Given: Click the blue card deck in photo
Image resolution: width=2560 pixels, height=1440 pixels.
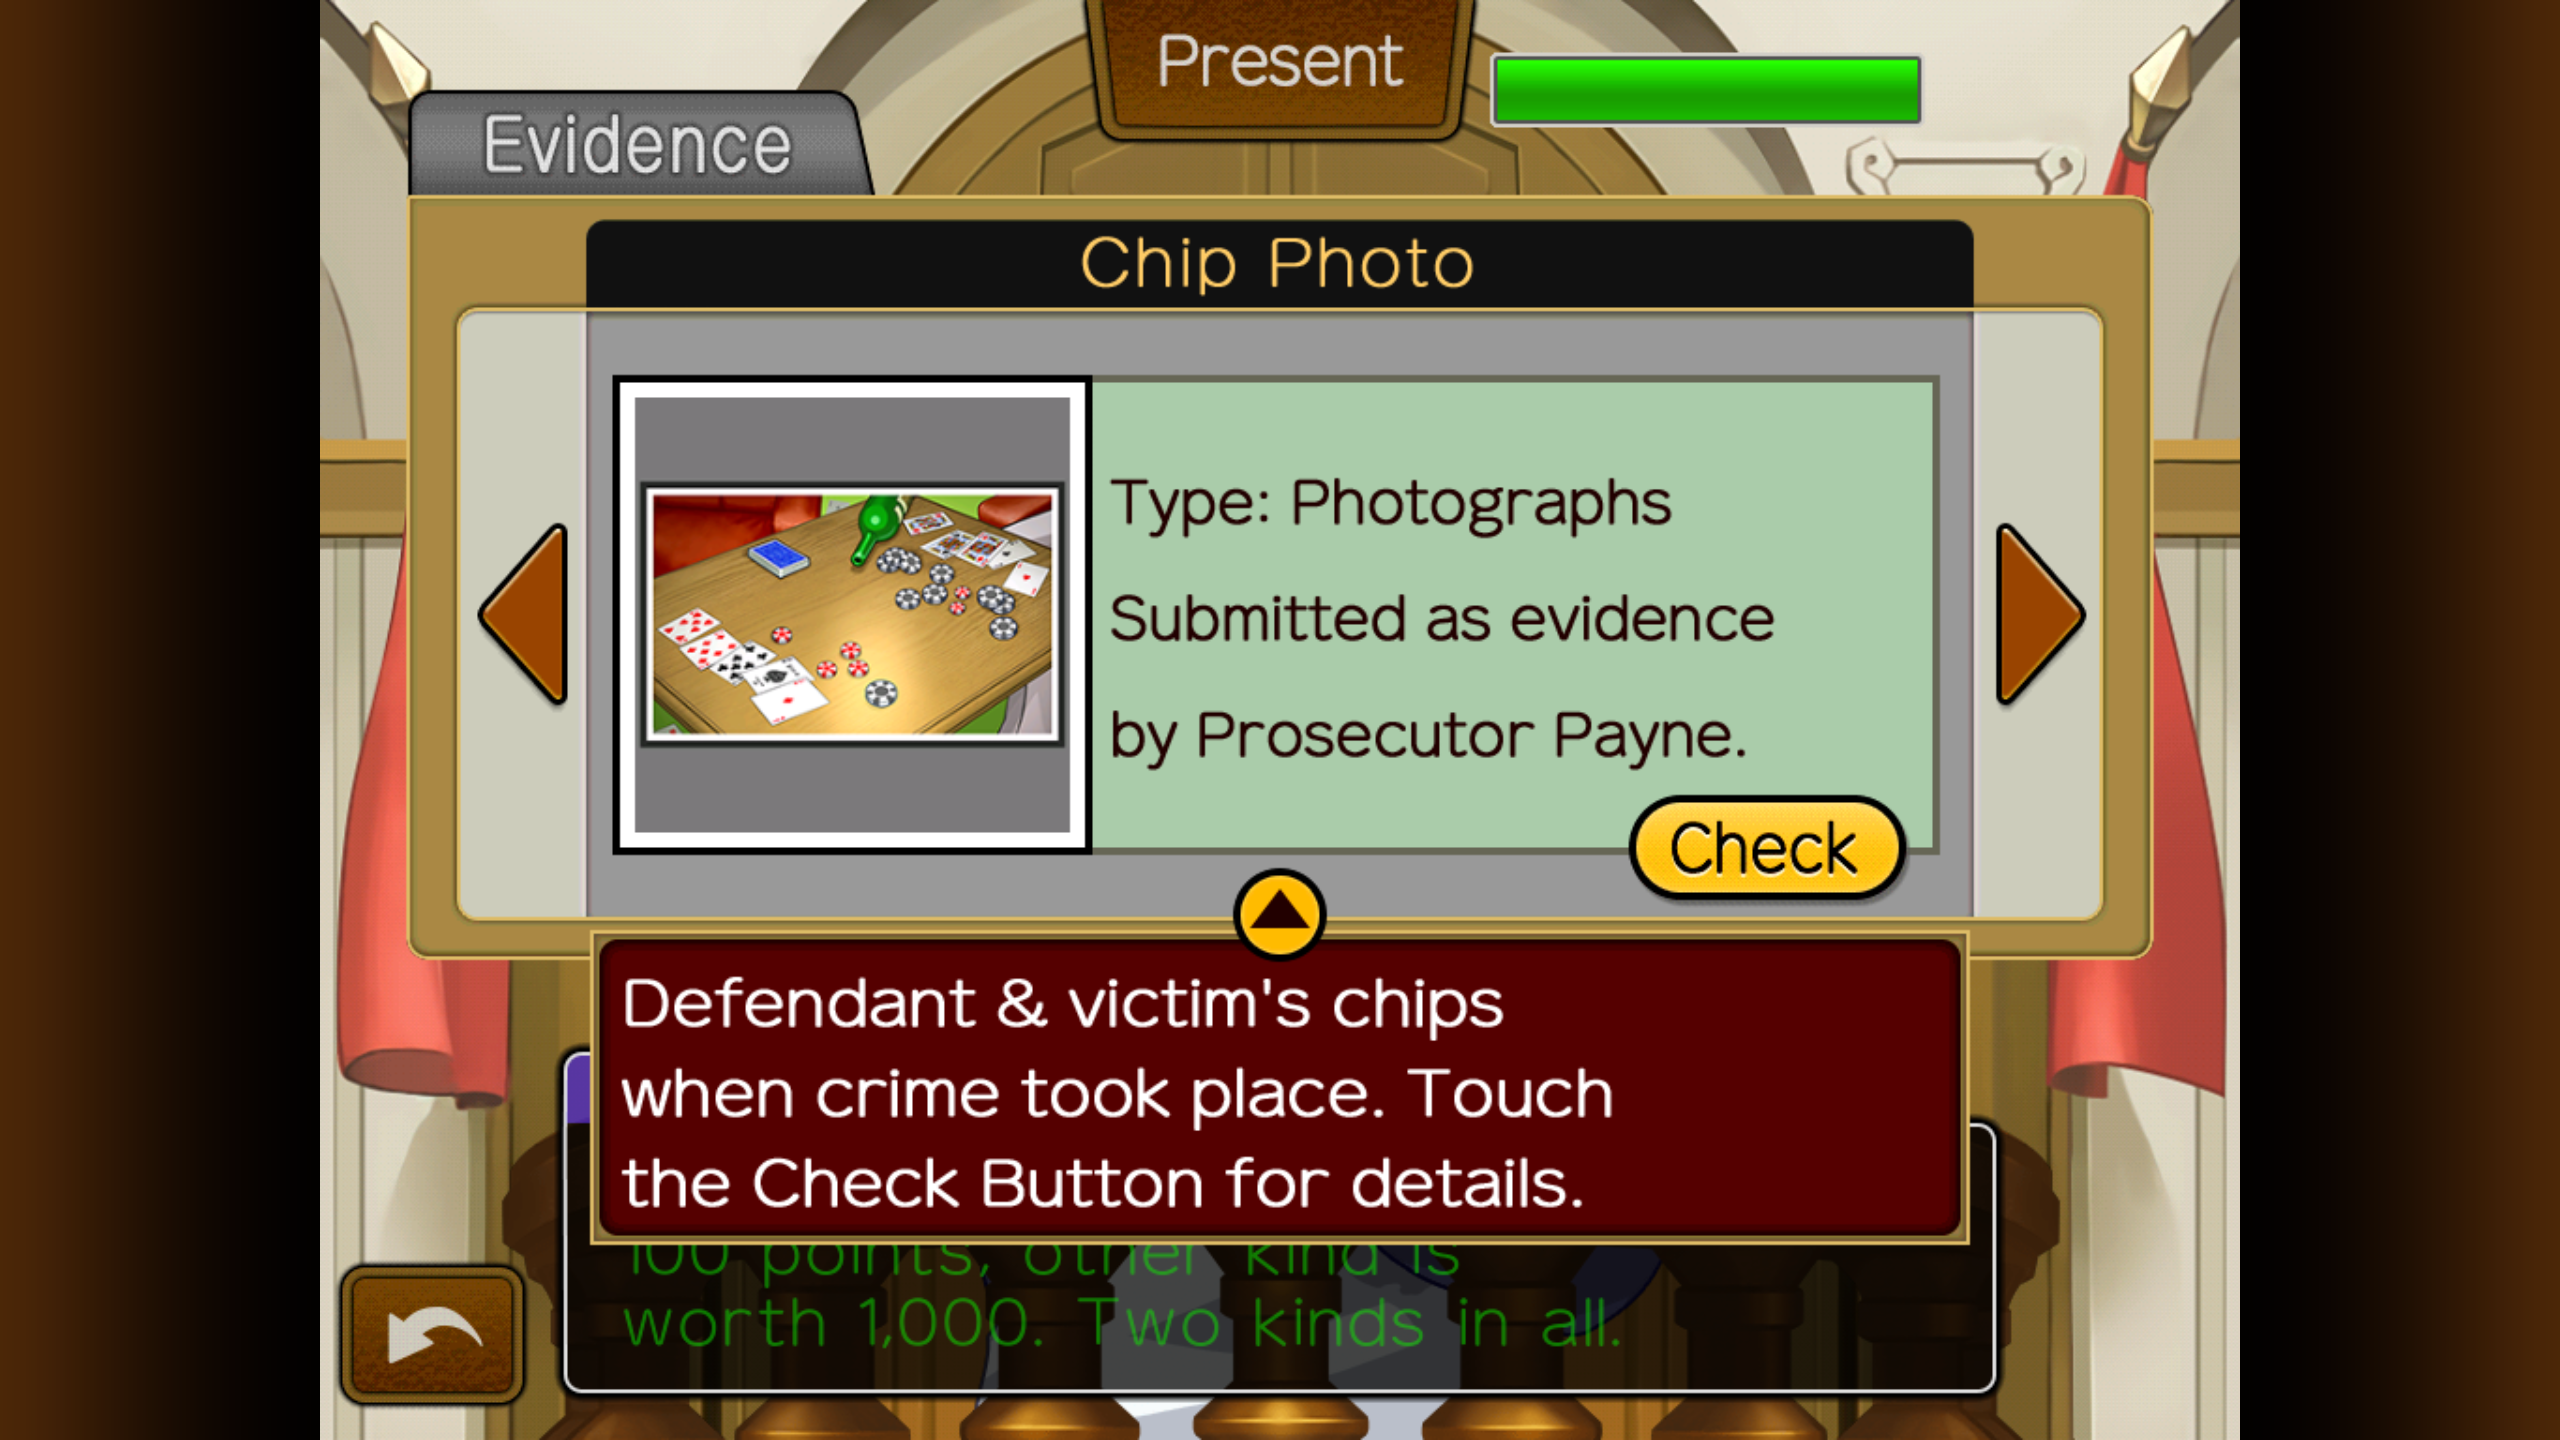Looking at the screenshot, I should [780, 557].
